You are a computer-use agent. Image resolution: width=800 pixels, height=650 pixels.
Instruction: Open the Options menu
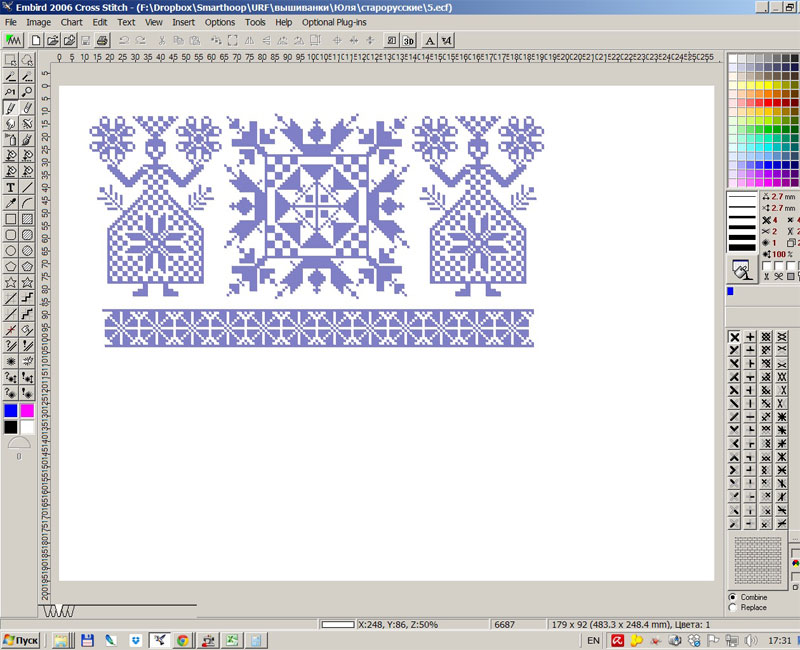tap(220, 22)
